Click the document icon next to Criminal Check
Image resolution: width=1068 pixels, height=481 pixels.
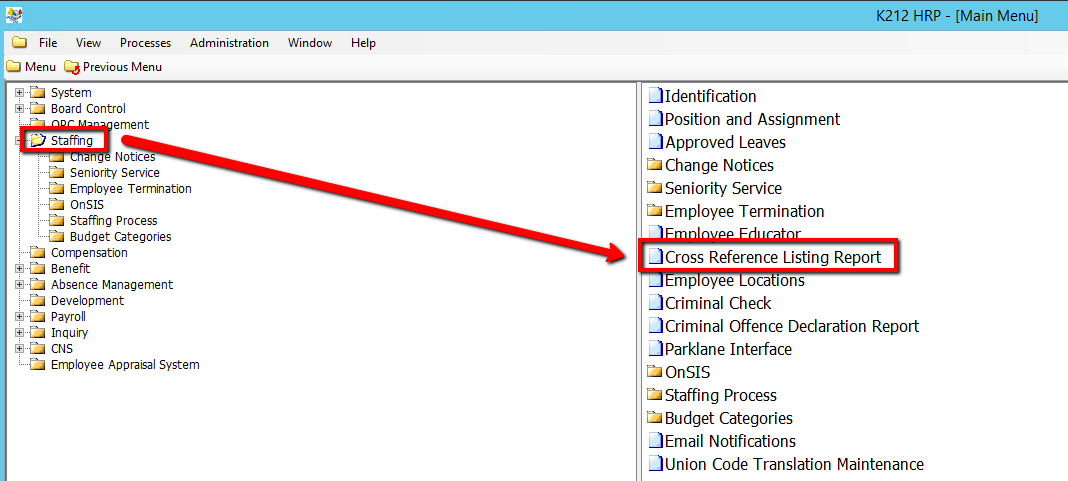[x=656, y=303]
